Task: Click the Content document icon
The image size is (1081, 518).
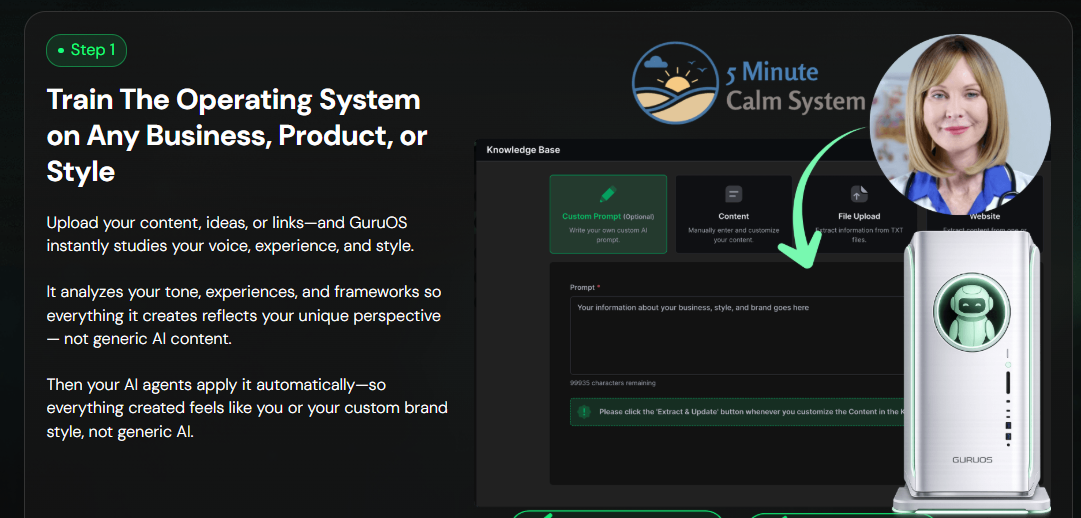Action: coord(734,194)
